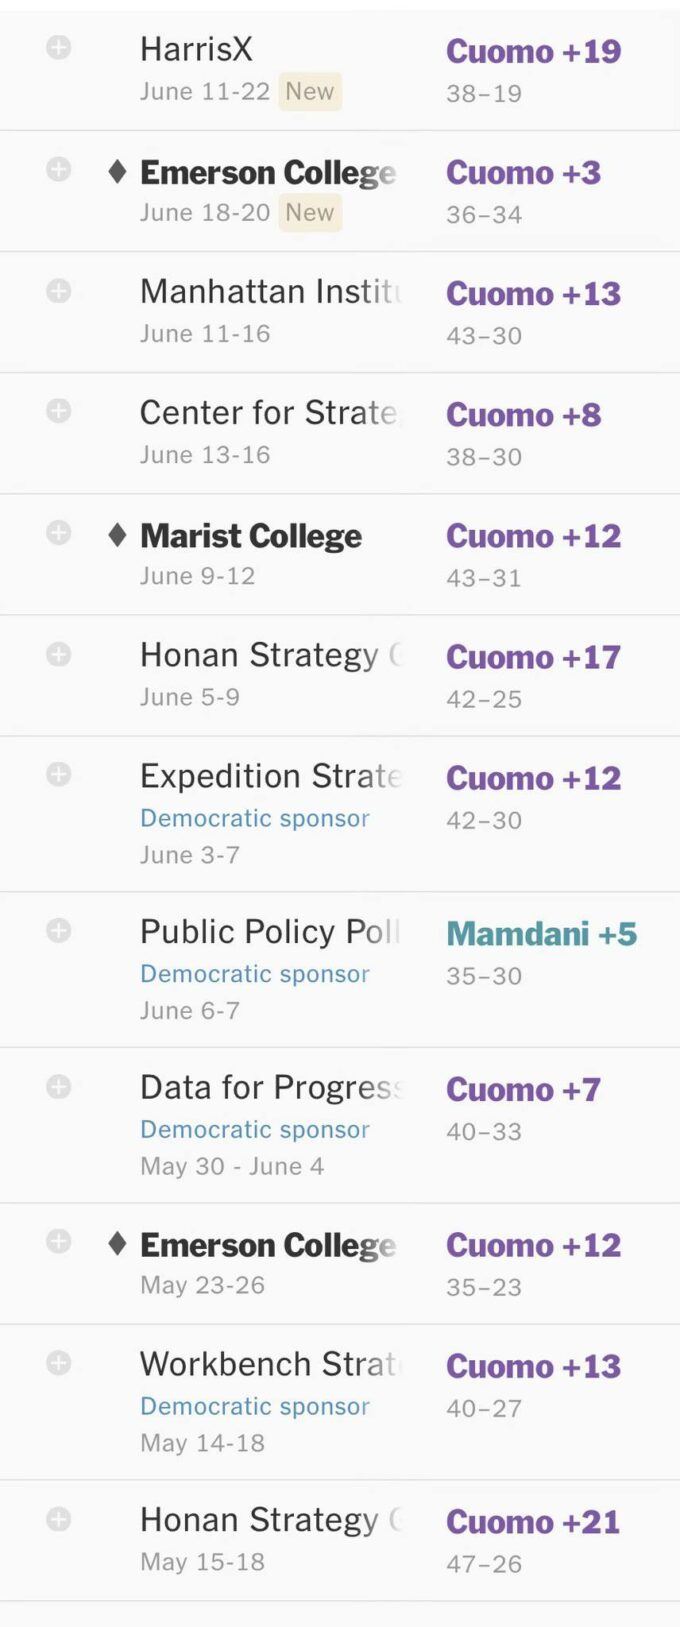Select the Cuomo +21 result

(533, 1522)
